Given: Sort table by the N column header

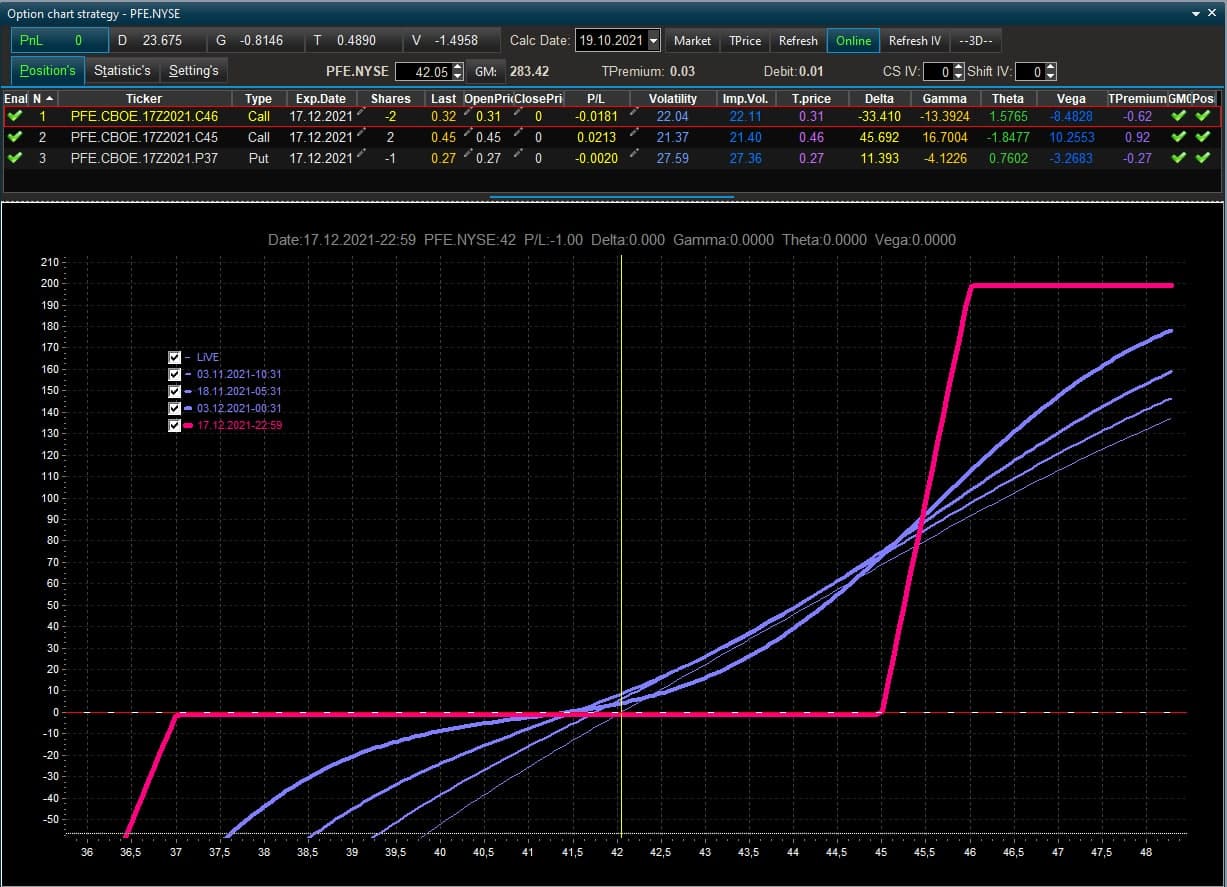Looking at the screenshot, I should click(x=42, y=98).
